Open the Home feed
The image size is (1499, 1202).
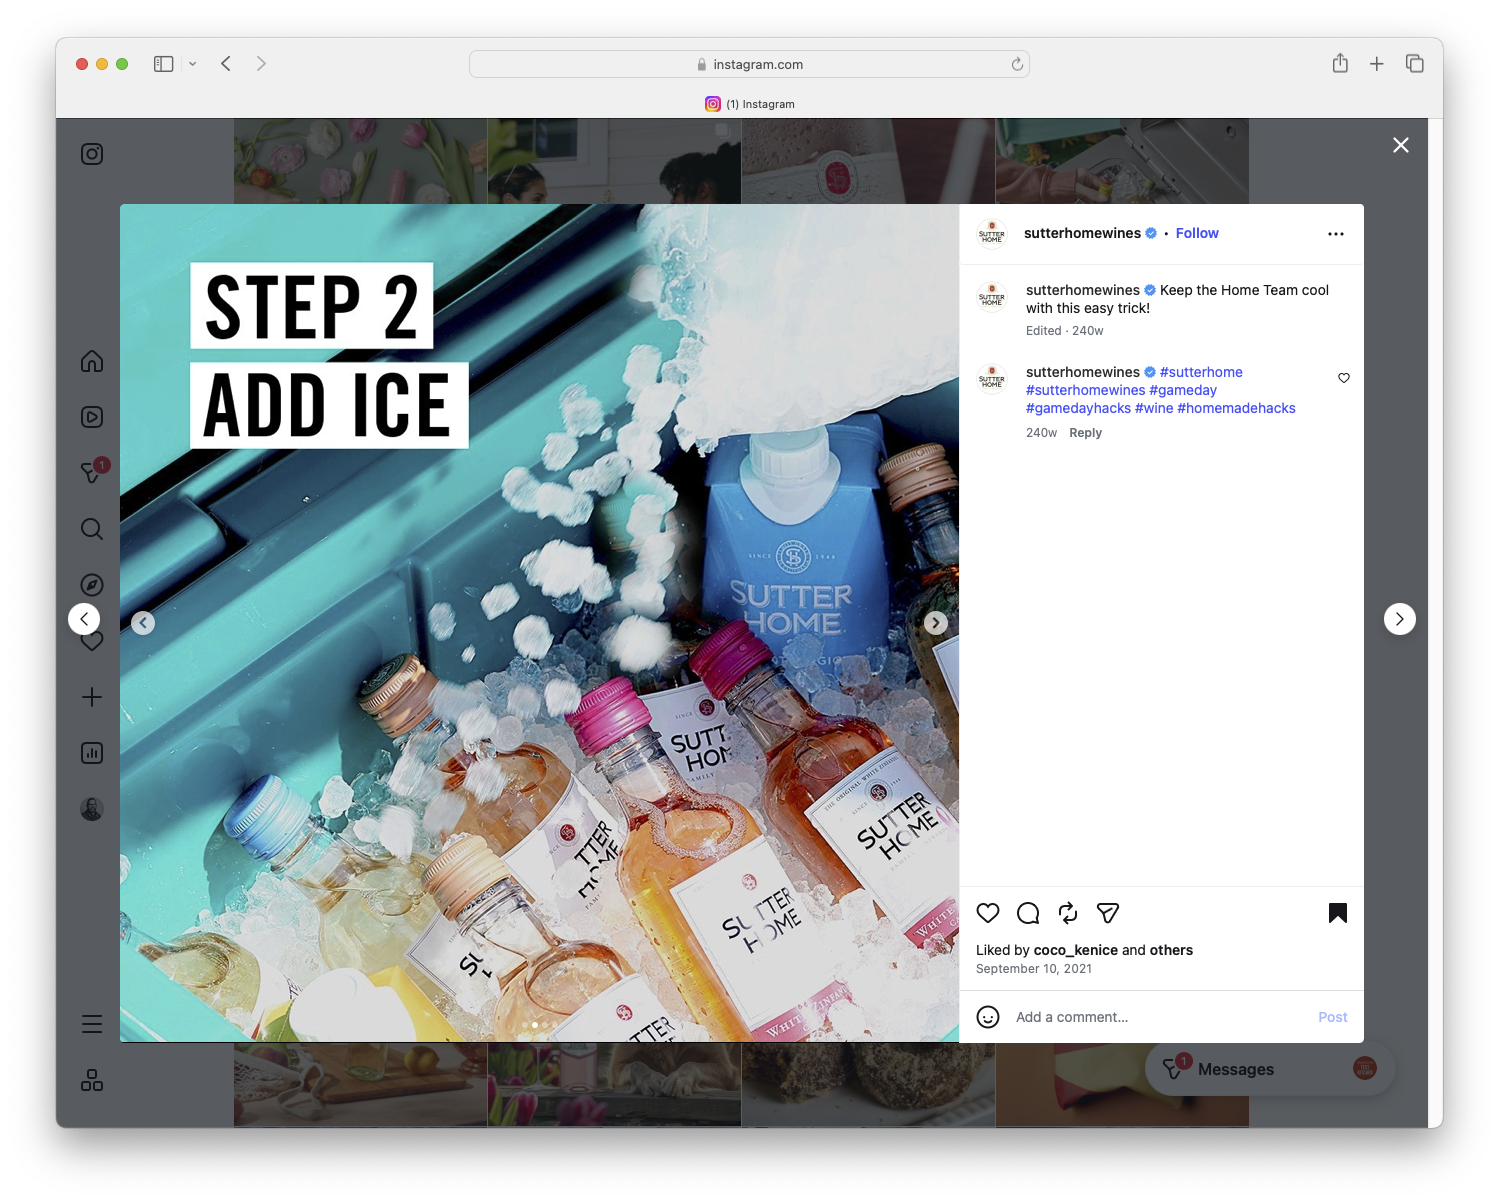tap(91, 361)
